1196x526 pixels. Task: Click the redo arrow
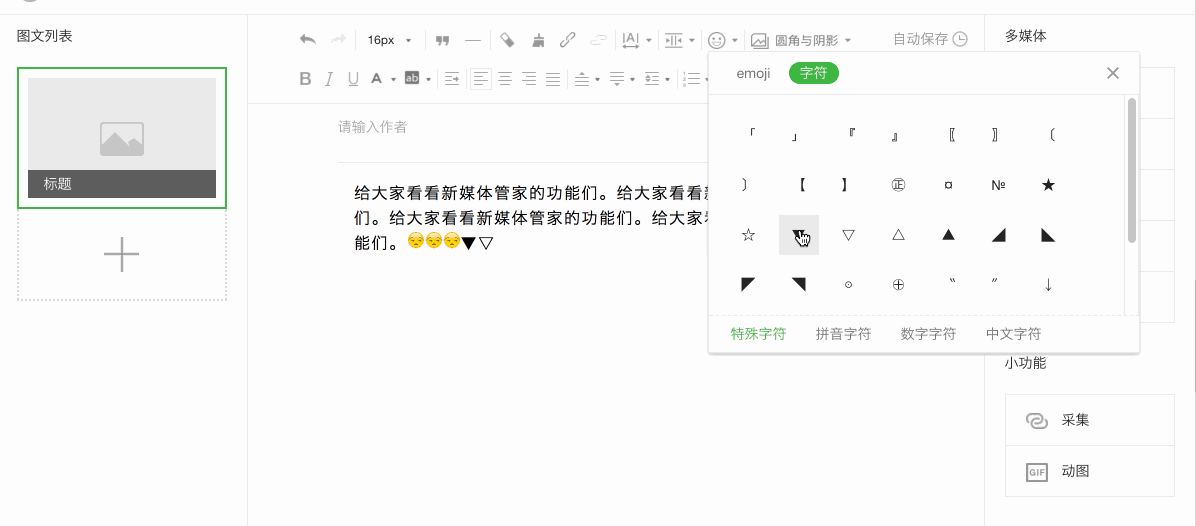coord(338,40)
